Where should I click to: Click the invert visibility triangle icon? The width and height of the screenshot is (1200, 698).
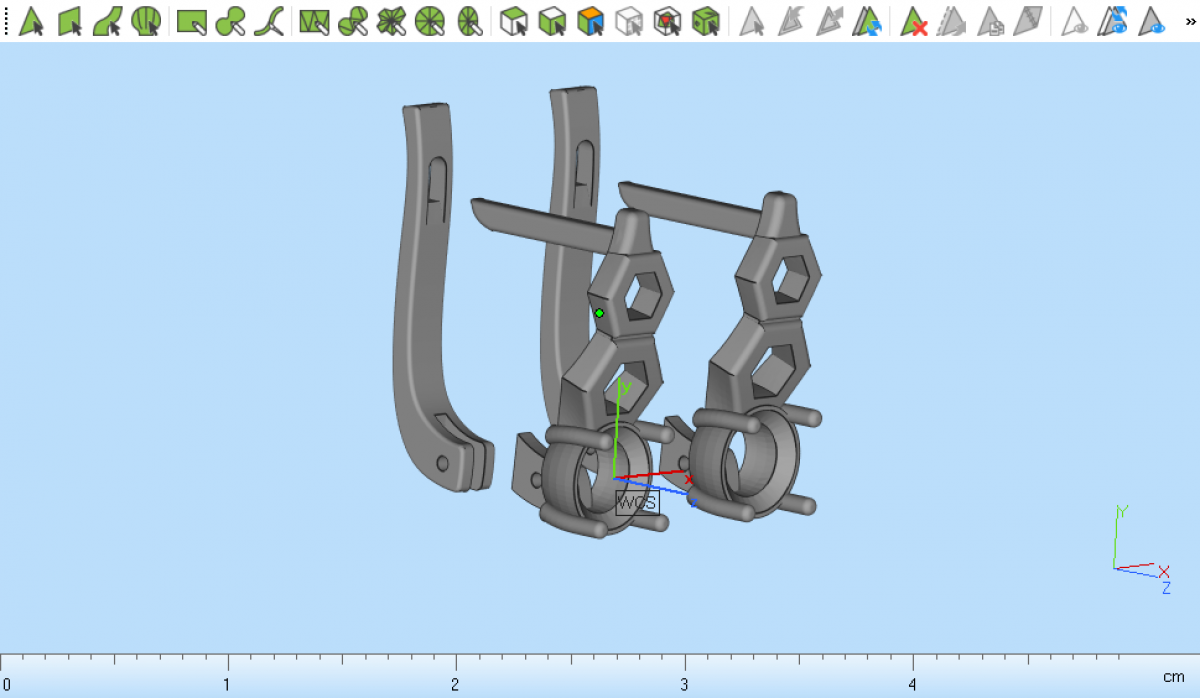pos(1113,21)
